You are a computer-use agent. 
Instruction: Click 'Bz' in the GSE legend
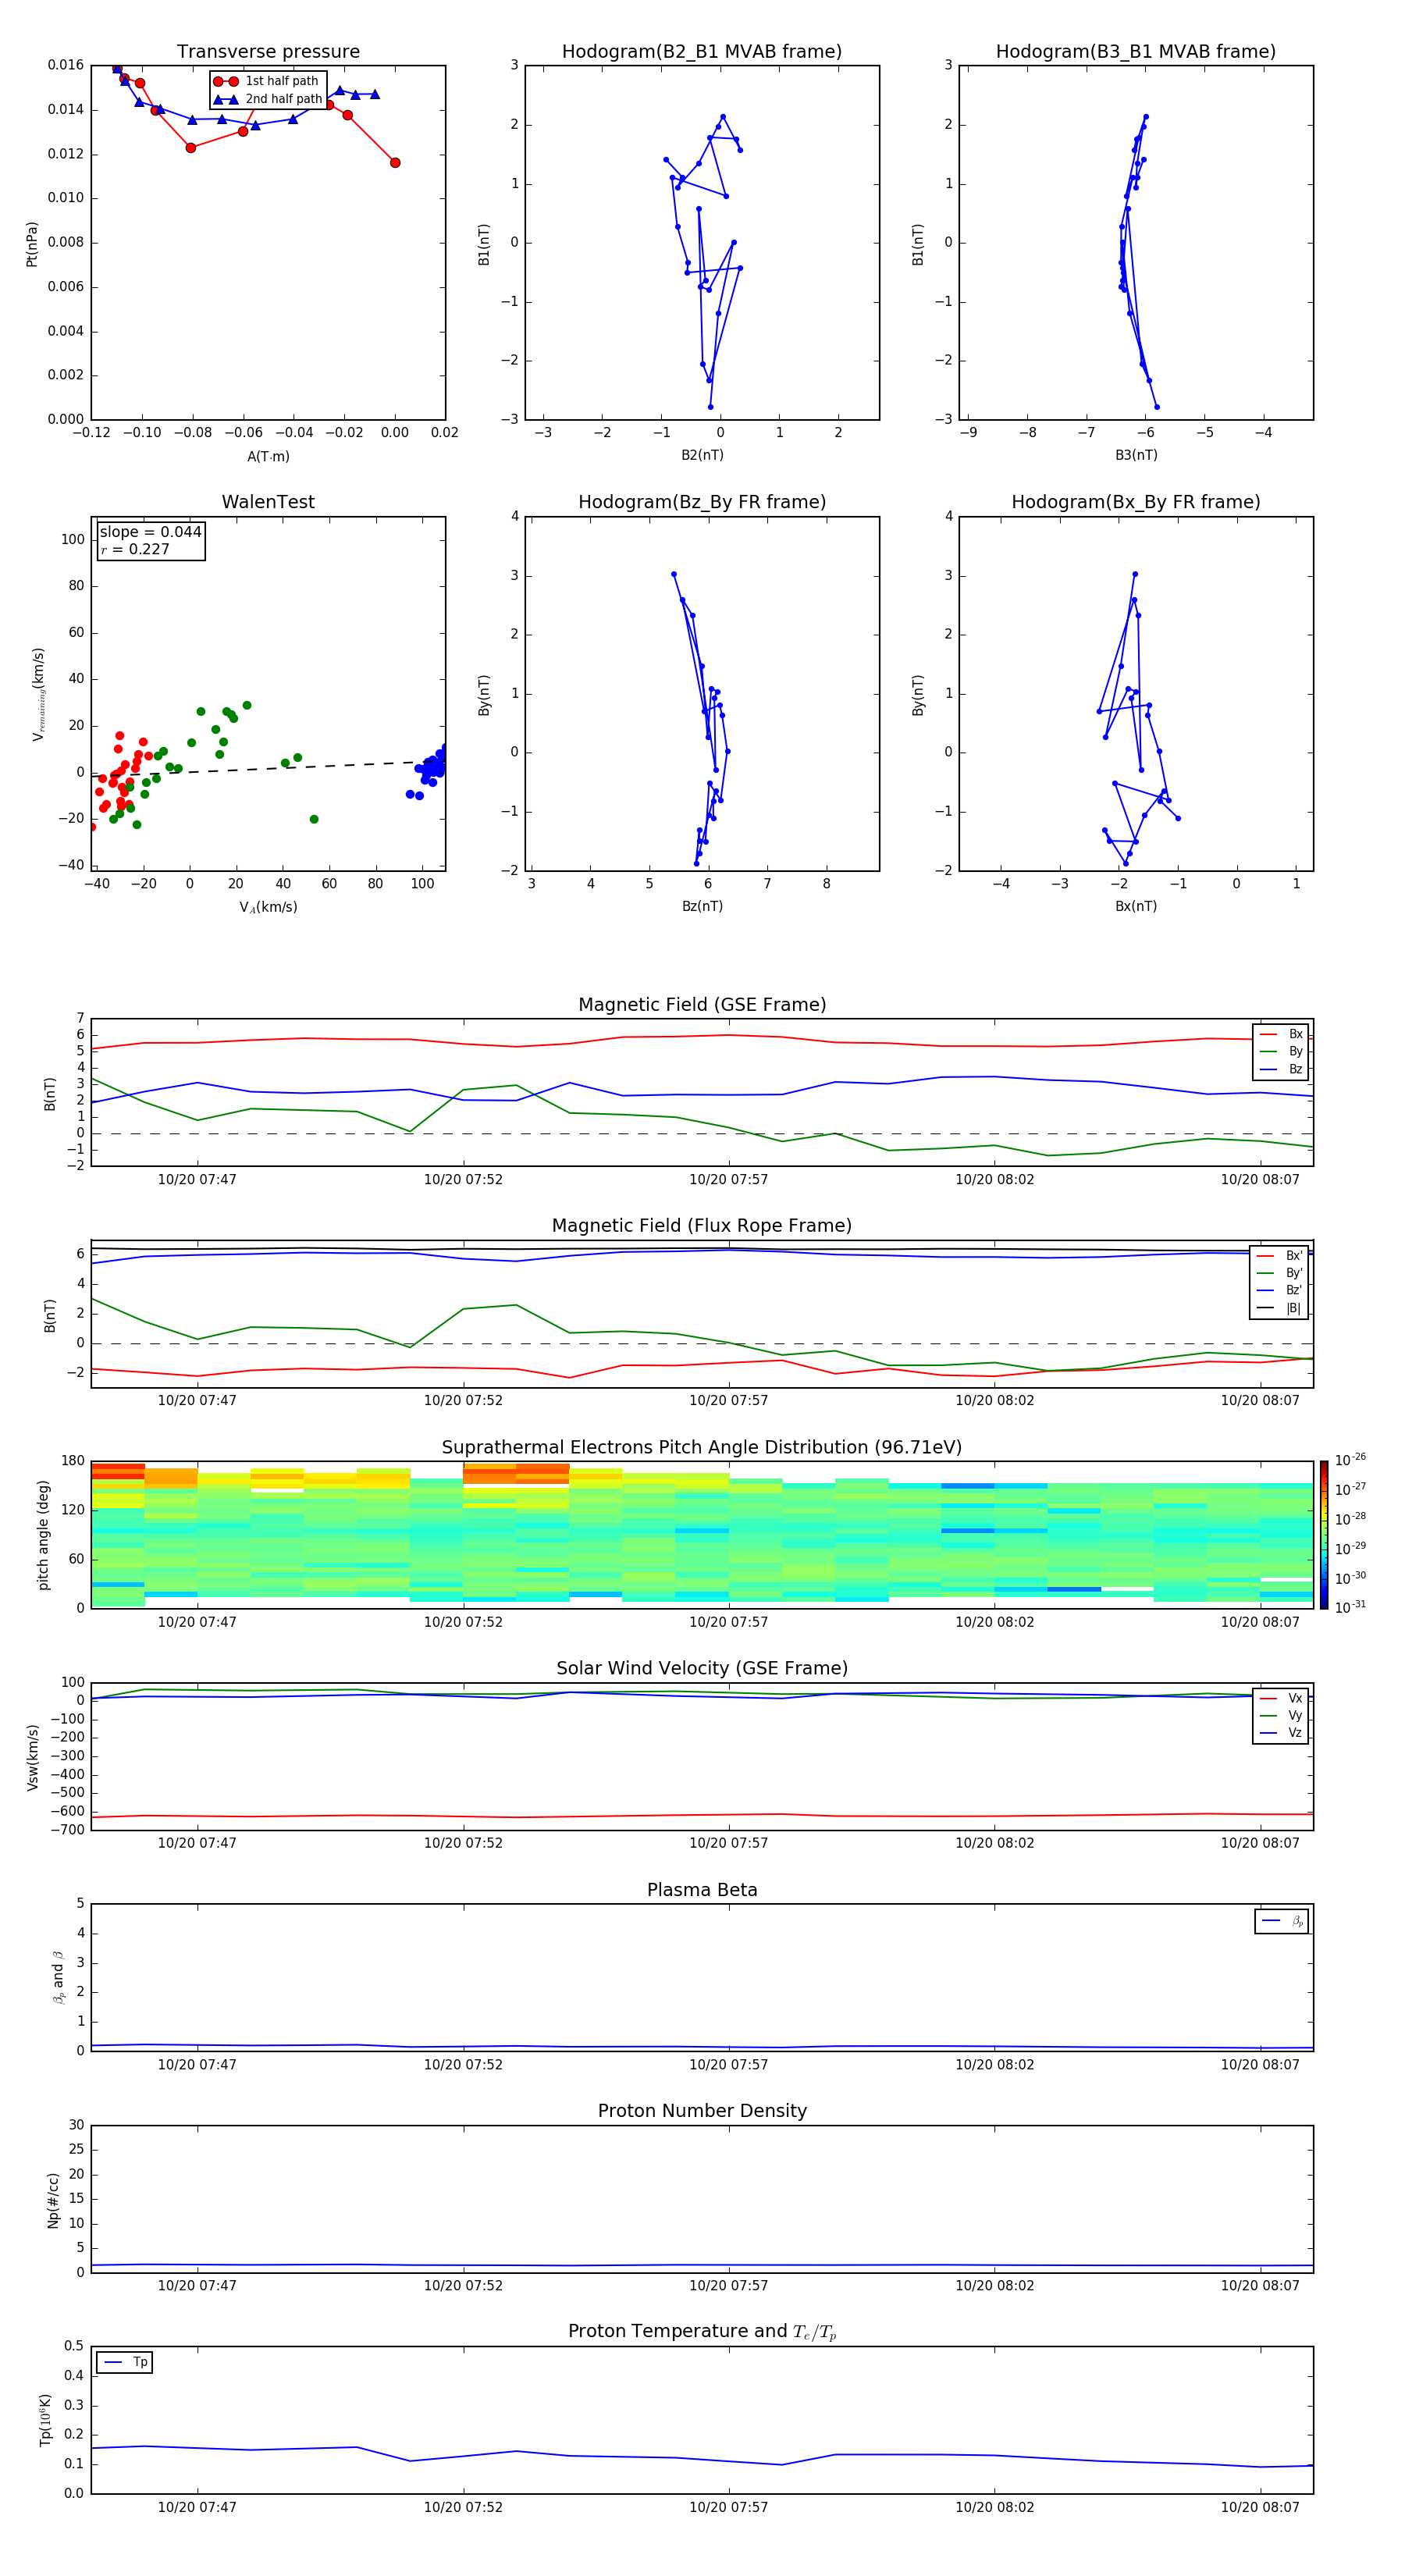(1295, 1069)
